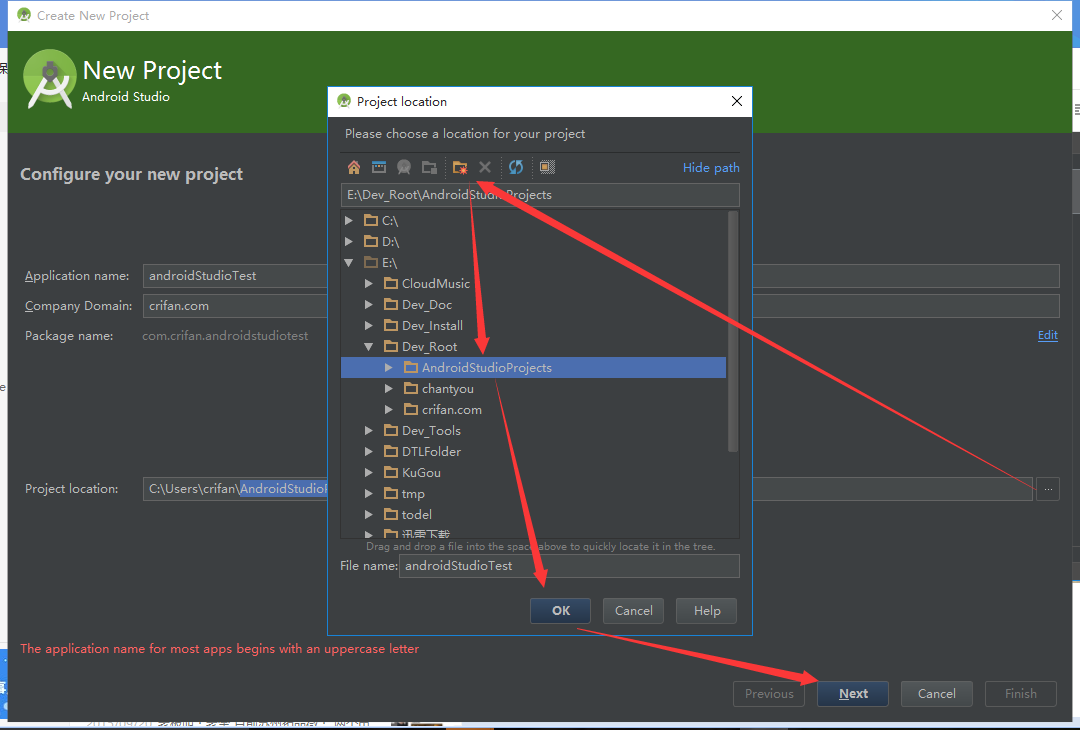Screen dimensions: 1080x730
Task: Click the Next wizard button
Action: point(853,694)
